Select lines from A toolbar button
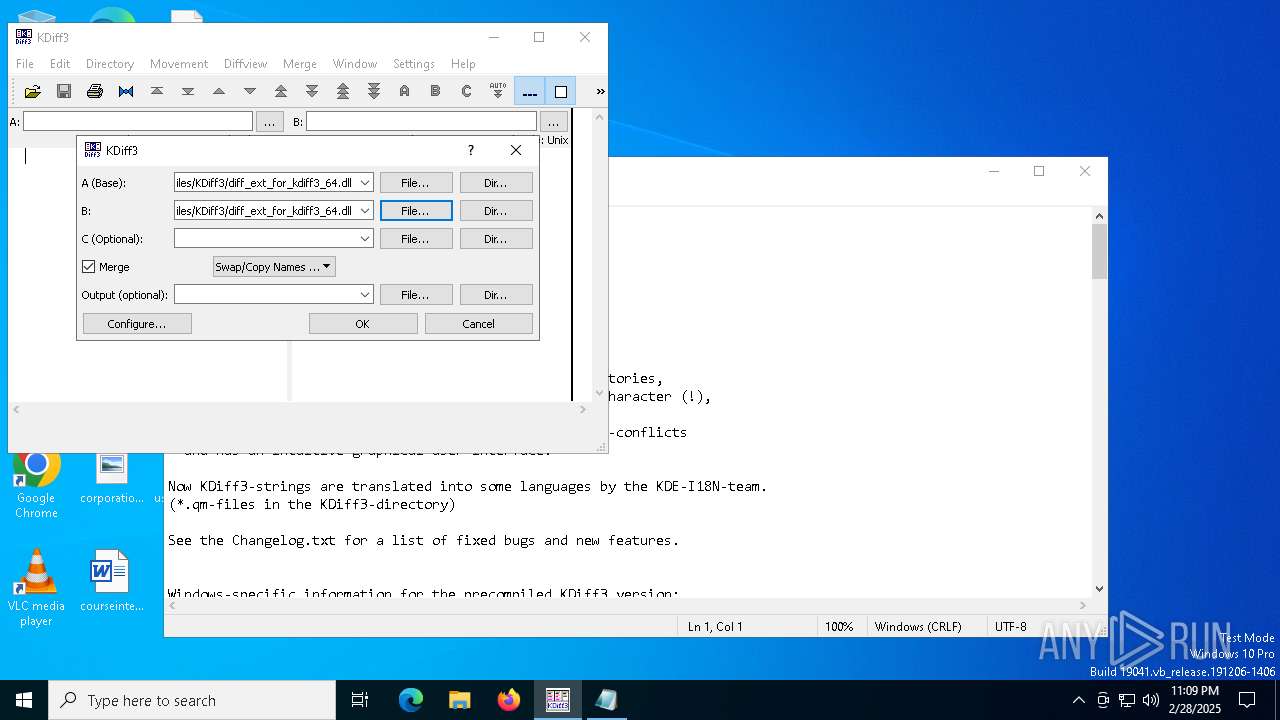Viewport: 1280px width, 720px height. (404, 91)
